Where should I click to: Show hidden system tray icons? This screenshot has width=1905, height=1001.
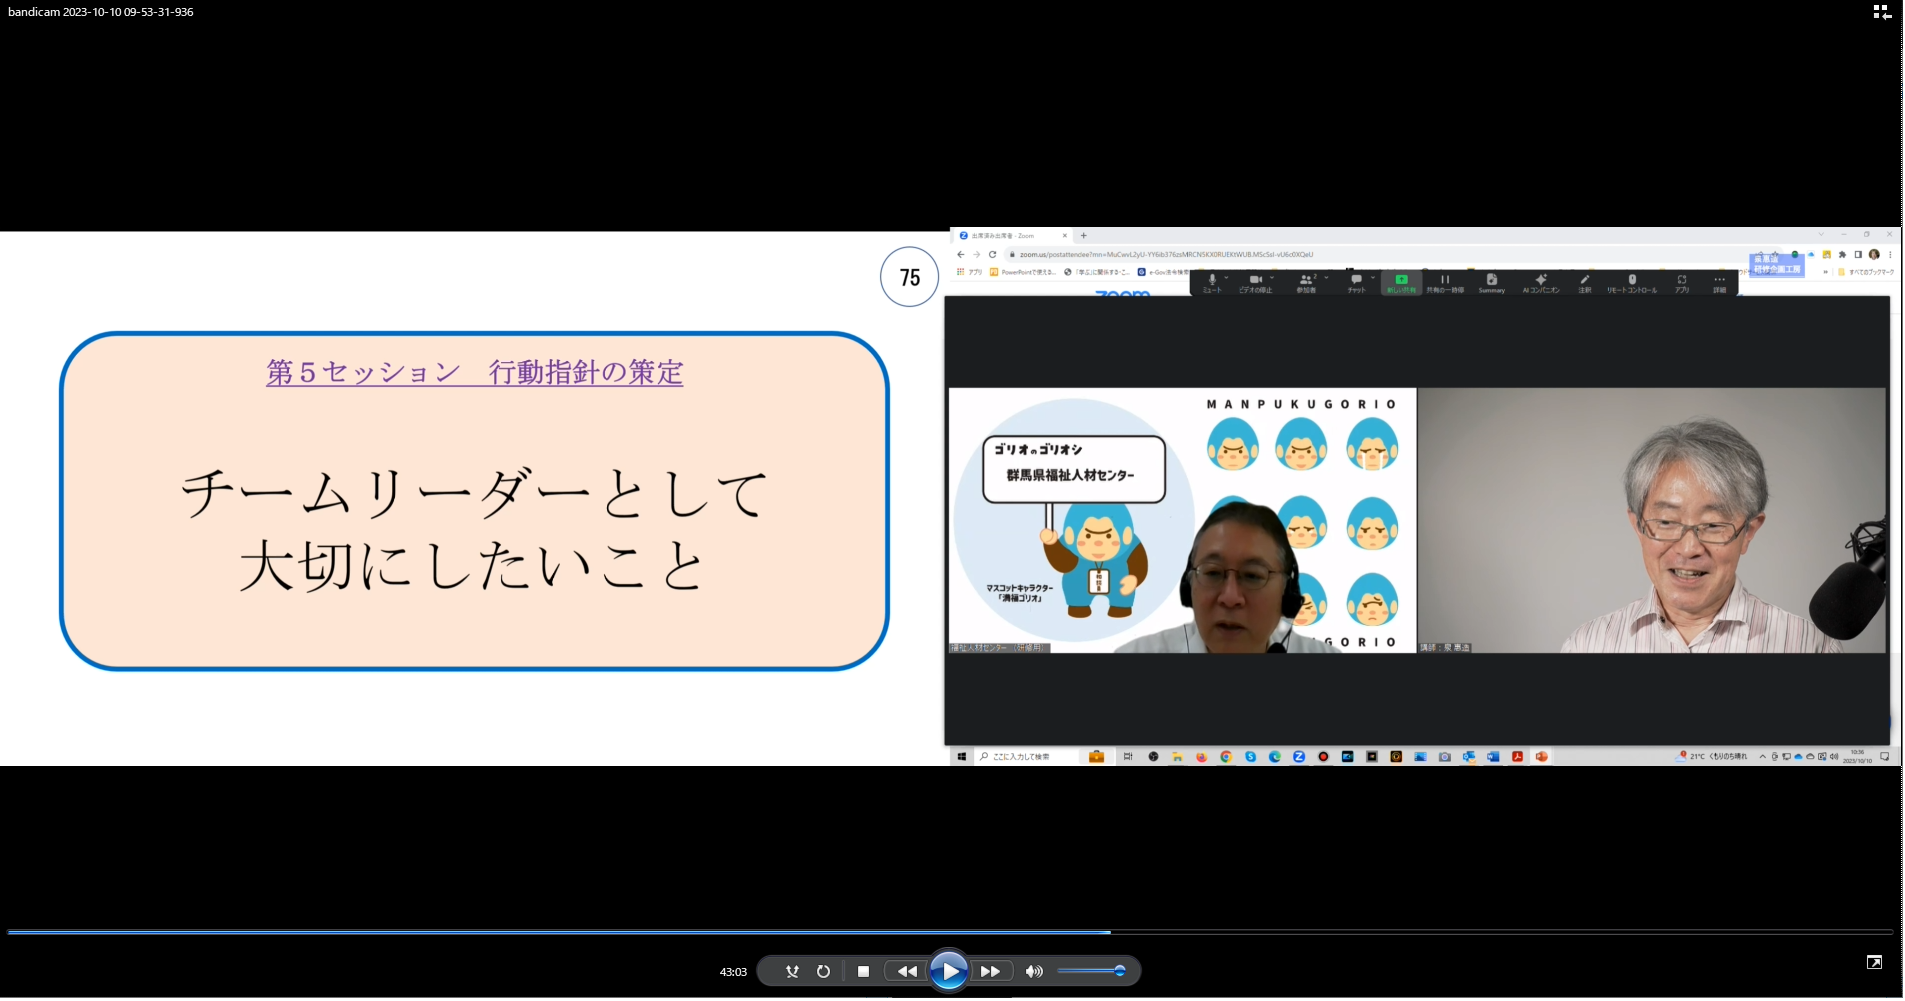(x=1763, y=757)
